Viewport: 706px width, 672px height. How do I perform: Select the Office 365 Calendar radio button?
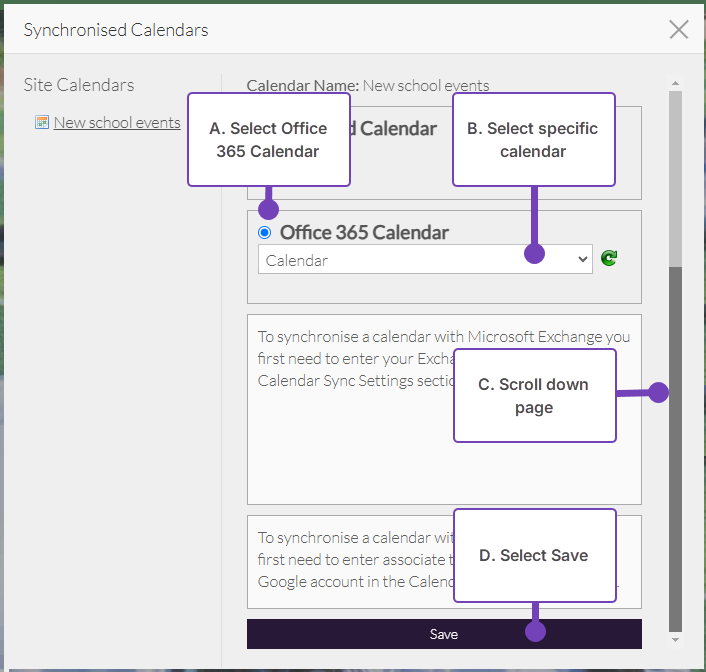(264, 233)
